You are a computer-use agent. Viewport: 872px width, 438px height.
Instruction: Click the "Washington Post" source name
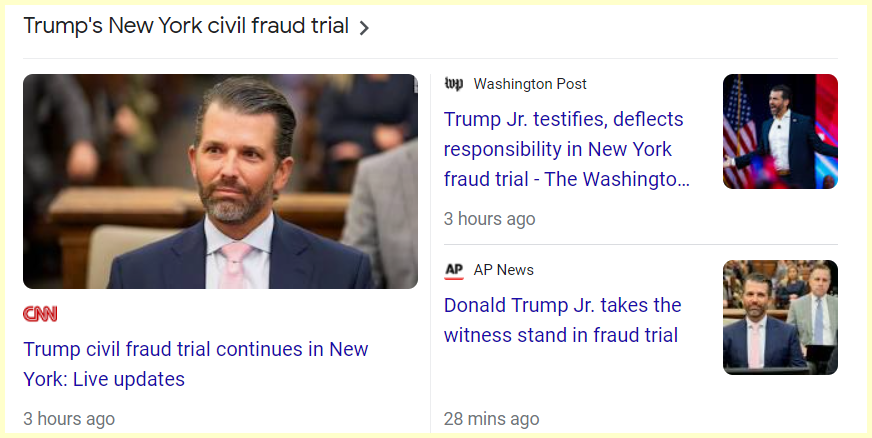(530, 84)
